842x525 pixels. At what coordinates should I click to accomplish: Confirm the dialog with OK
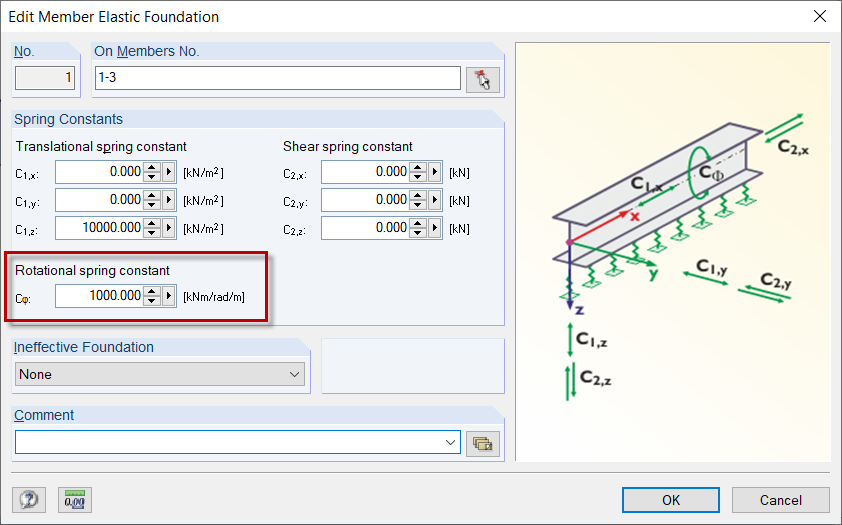(x=671, y=500)
